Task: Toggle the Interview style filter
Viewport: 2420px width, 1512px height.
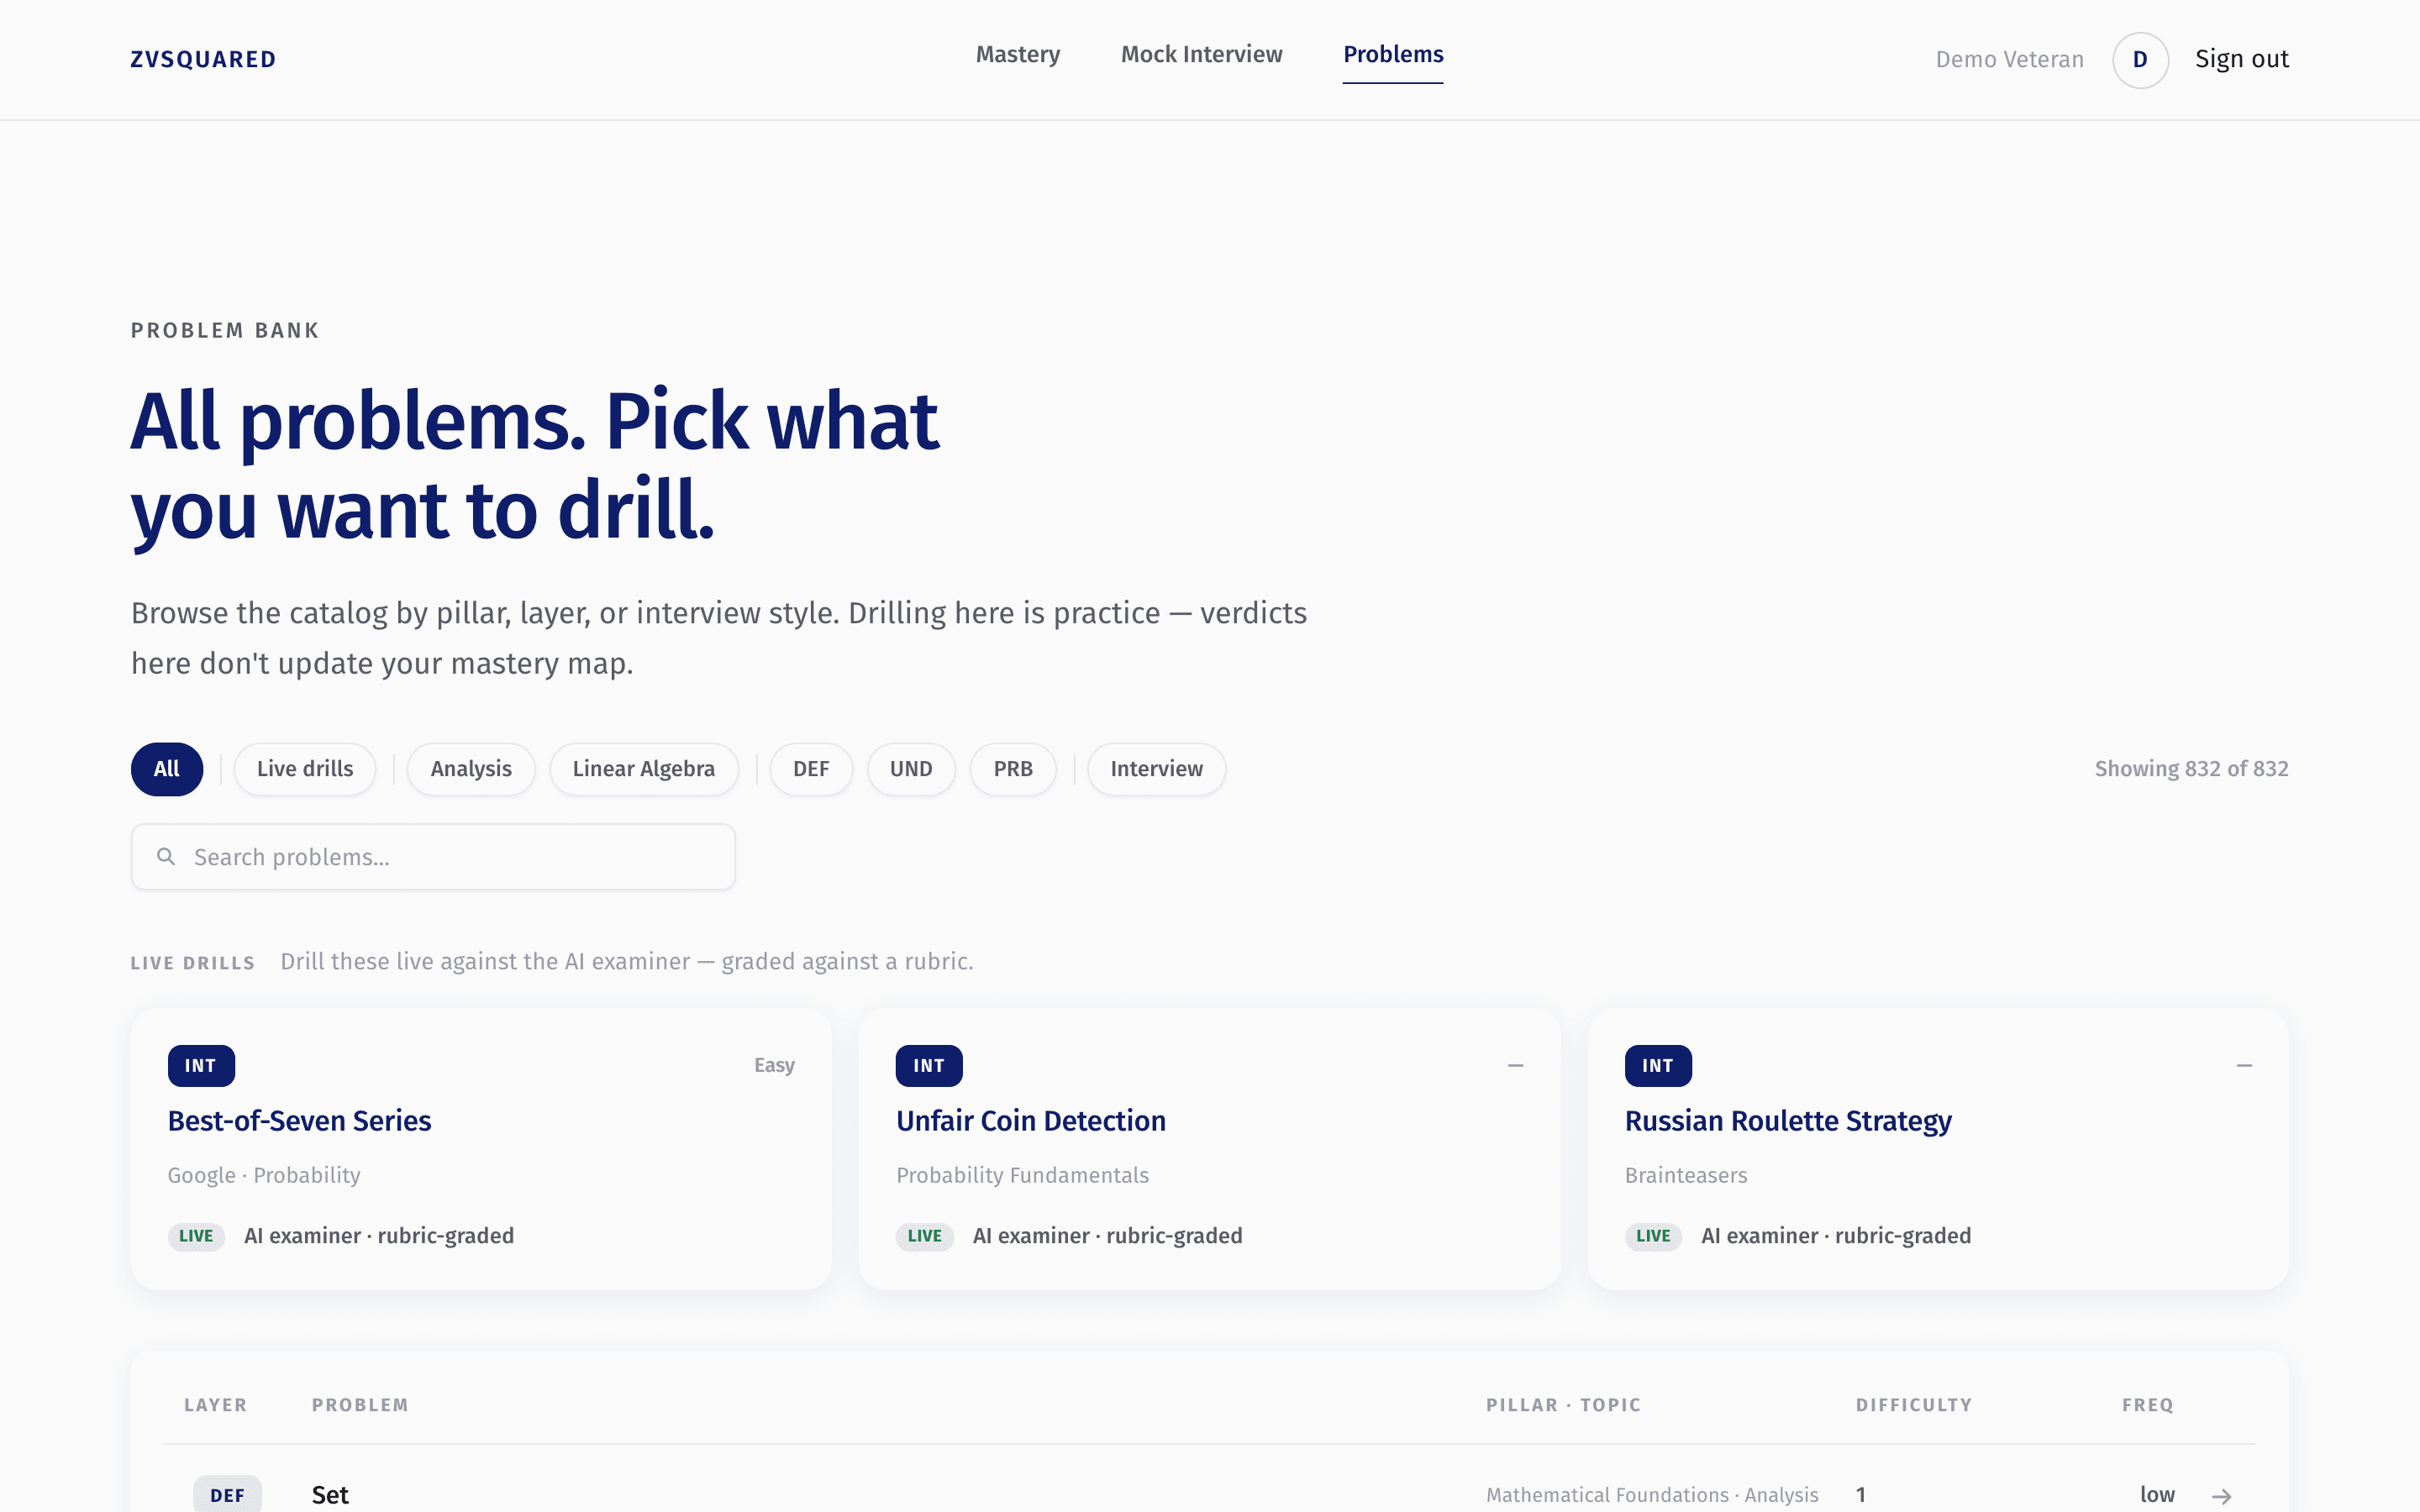Action: pos(1156,768)
